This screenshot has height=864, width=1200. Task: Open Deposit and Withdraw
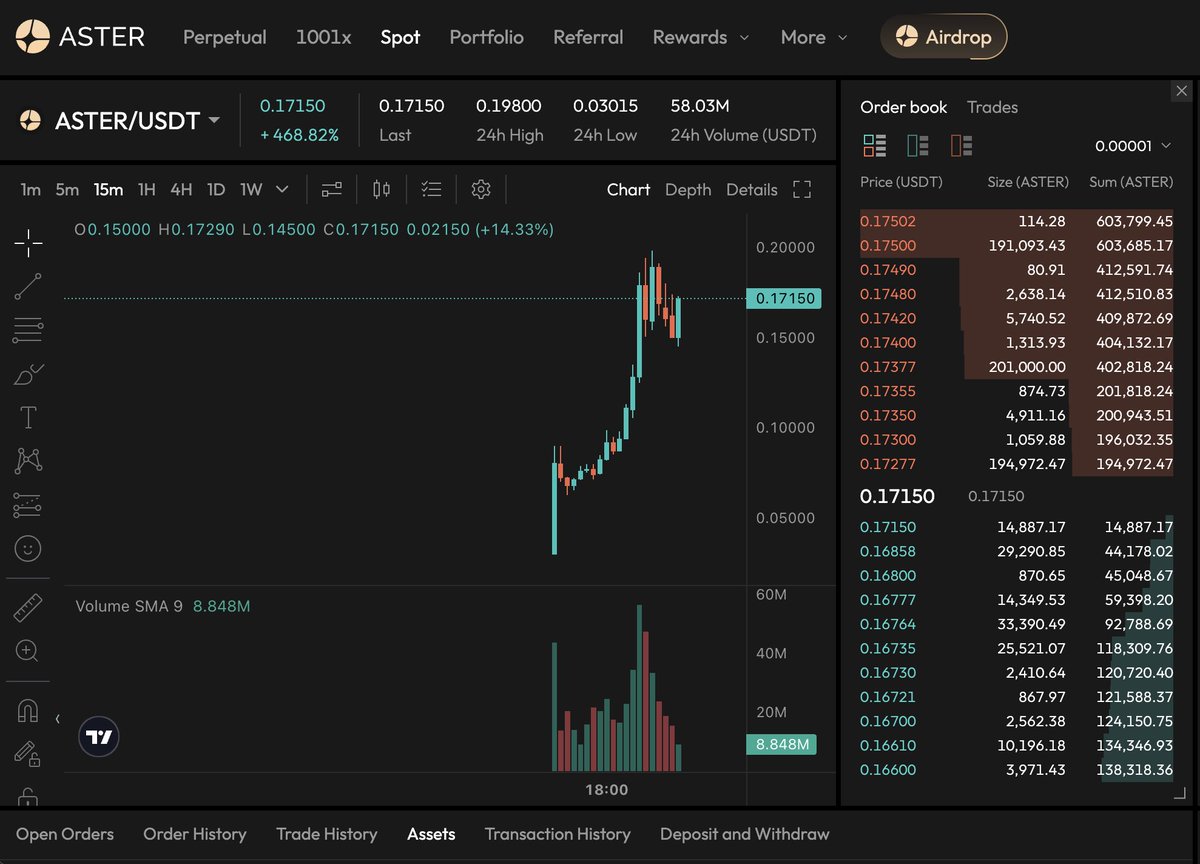[743, 834]
